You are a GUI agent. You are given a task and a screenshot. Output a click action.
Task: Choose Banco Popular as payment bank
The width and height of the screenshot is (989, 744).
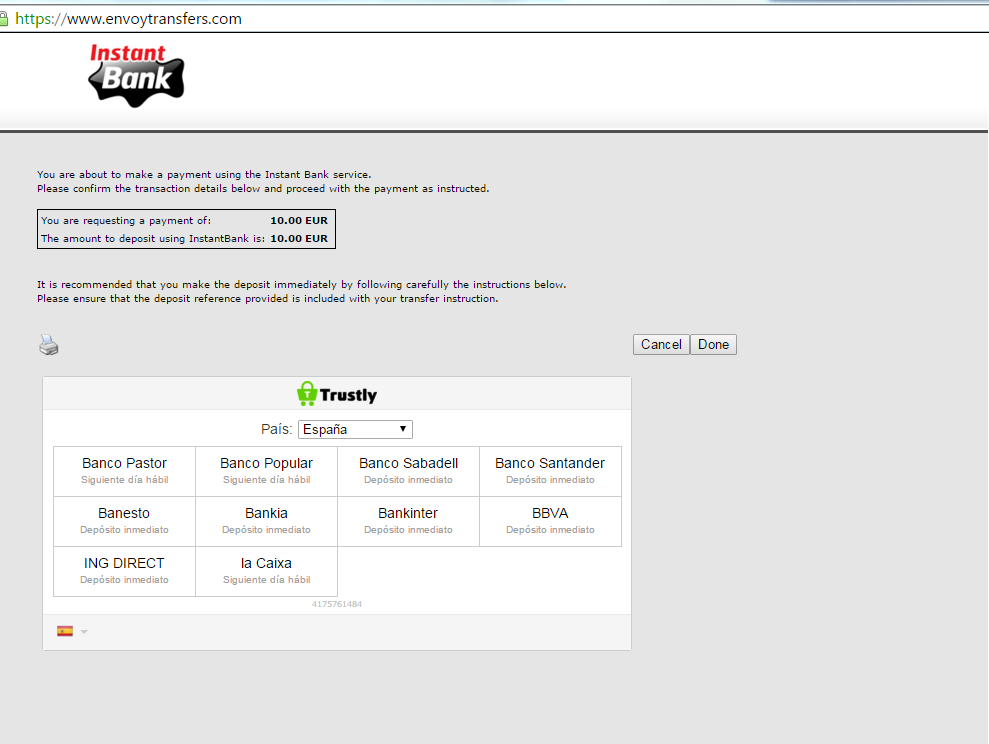266,471
